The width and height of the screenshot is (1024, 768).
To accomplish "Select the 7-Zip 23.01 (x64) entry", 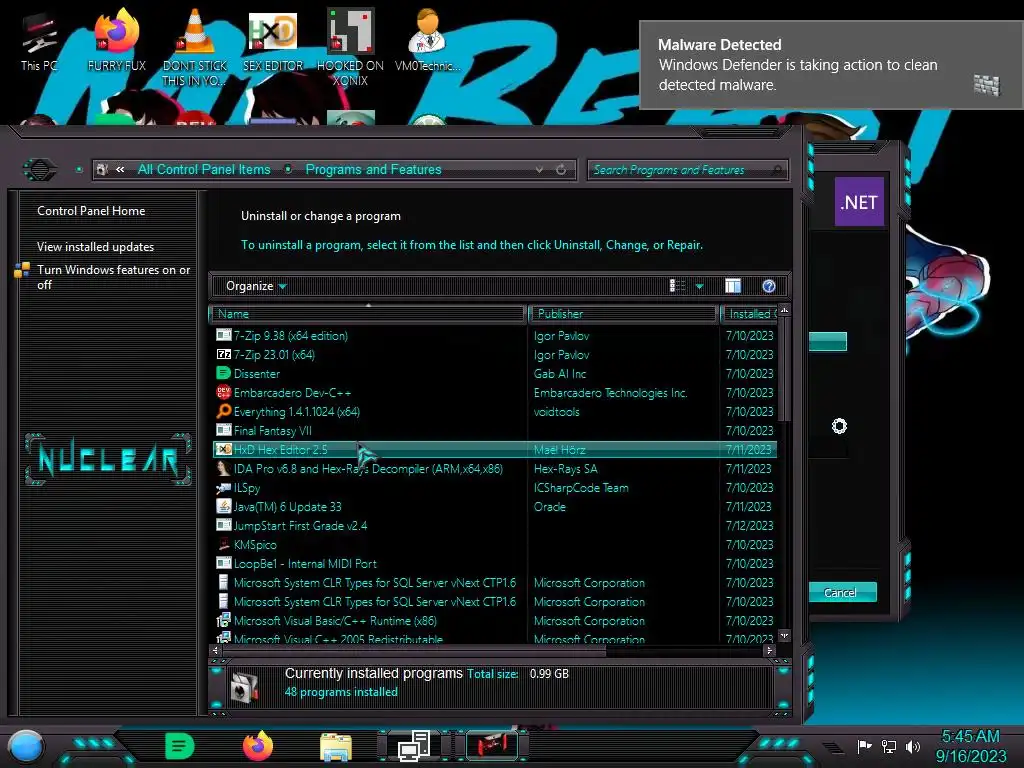I will click(494, 355).
